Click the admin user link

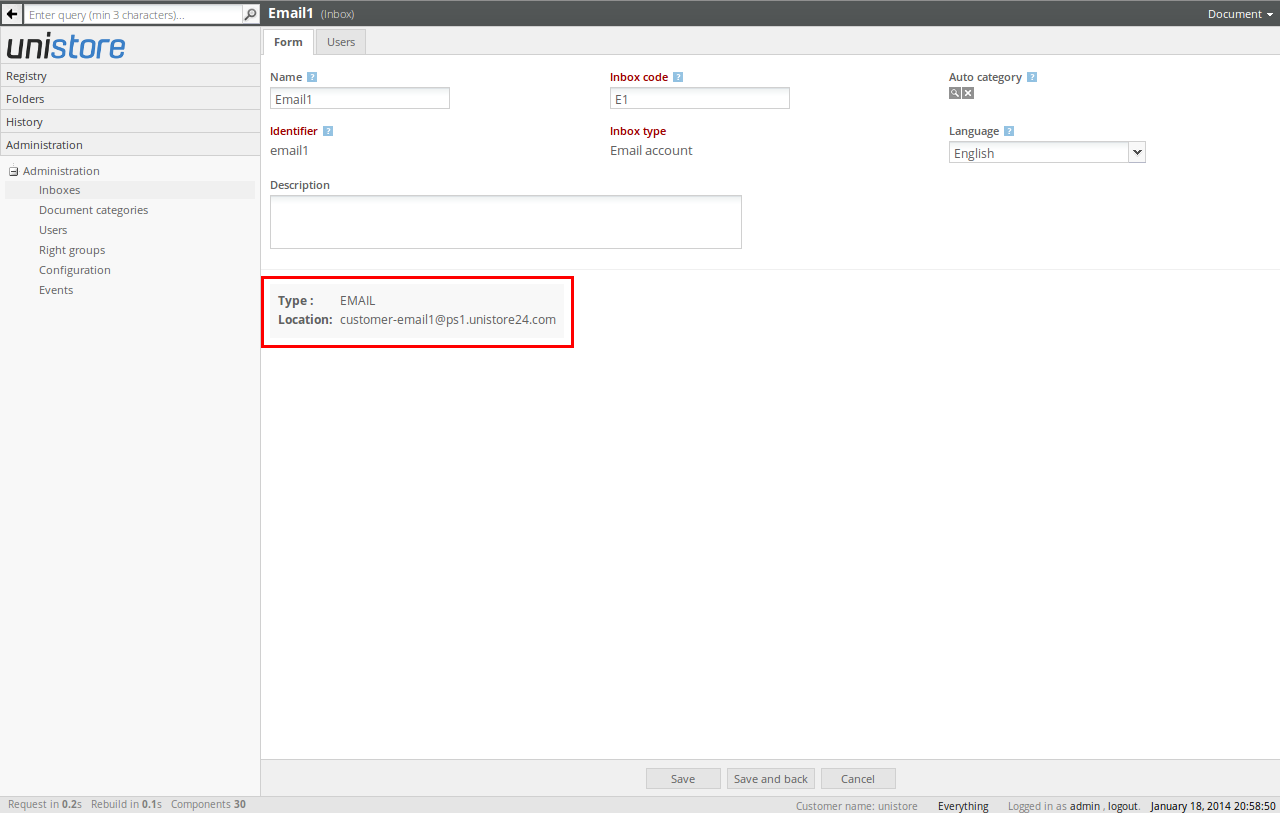point(1085,806)
